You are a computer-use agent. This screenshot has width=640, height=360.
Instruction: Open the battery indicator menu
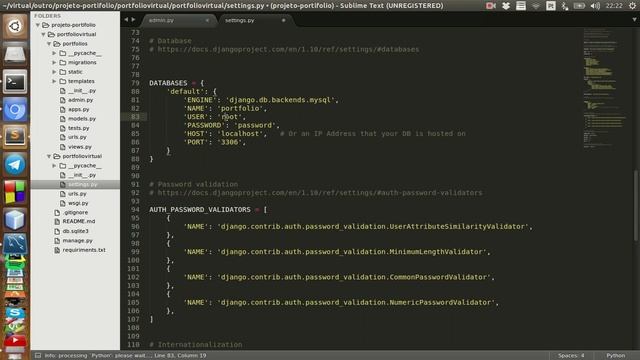[579, 6]
